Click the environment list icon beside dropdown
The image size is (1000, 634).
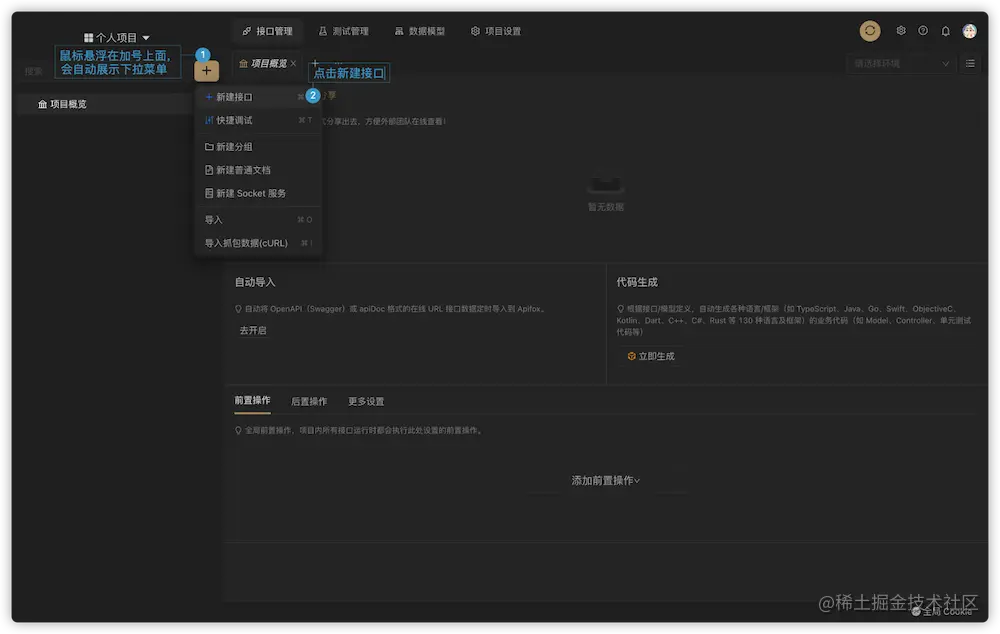click(969, 63)
